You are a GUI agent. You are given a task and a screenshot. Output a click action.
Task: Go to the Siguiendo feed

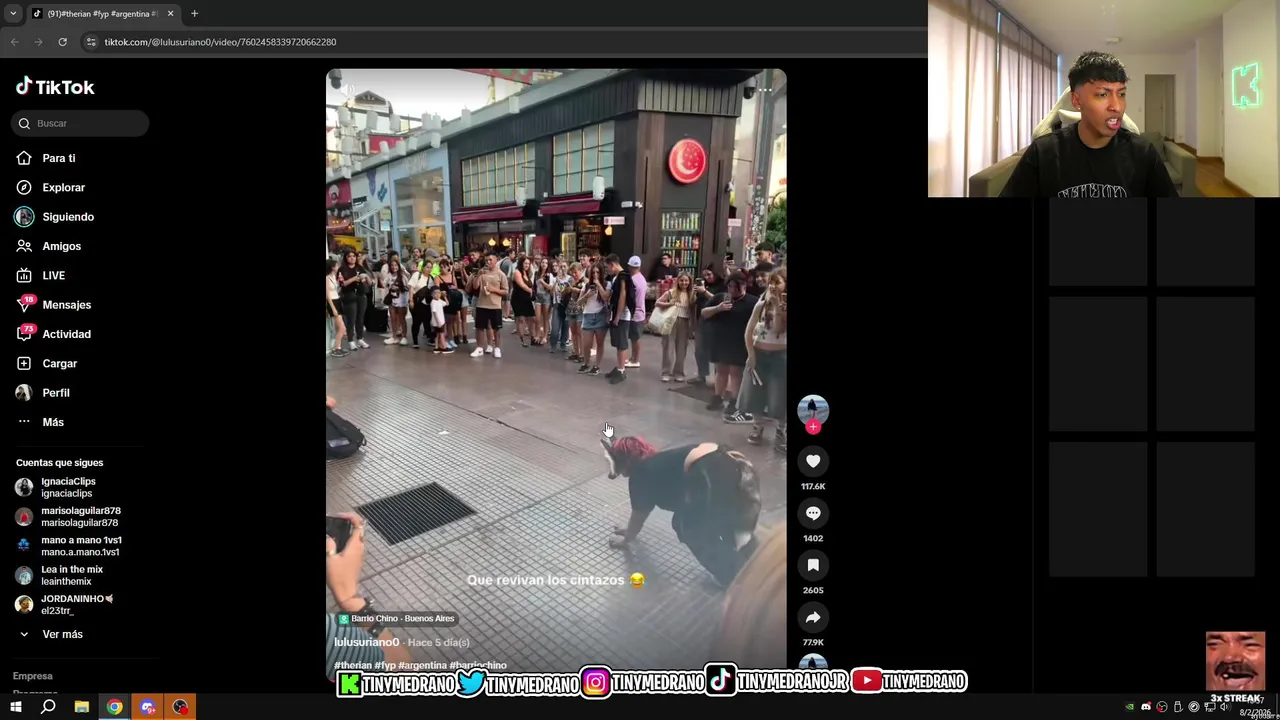[55, 217]
